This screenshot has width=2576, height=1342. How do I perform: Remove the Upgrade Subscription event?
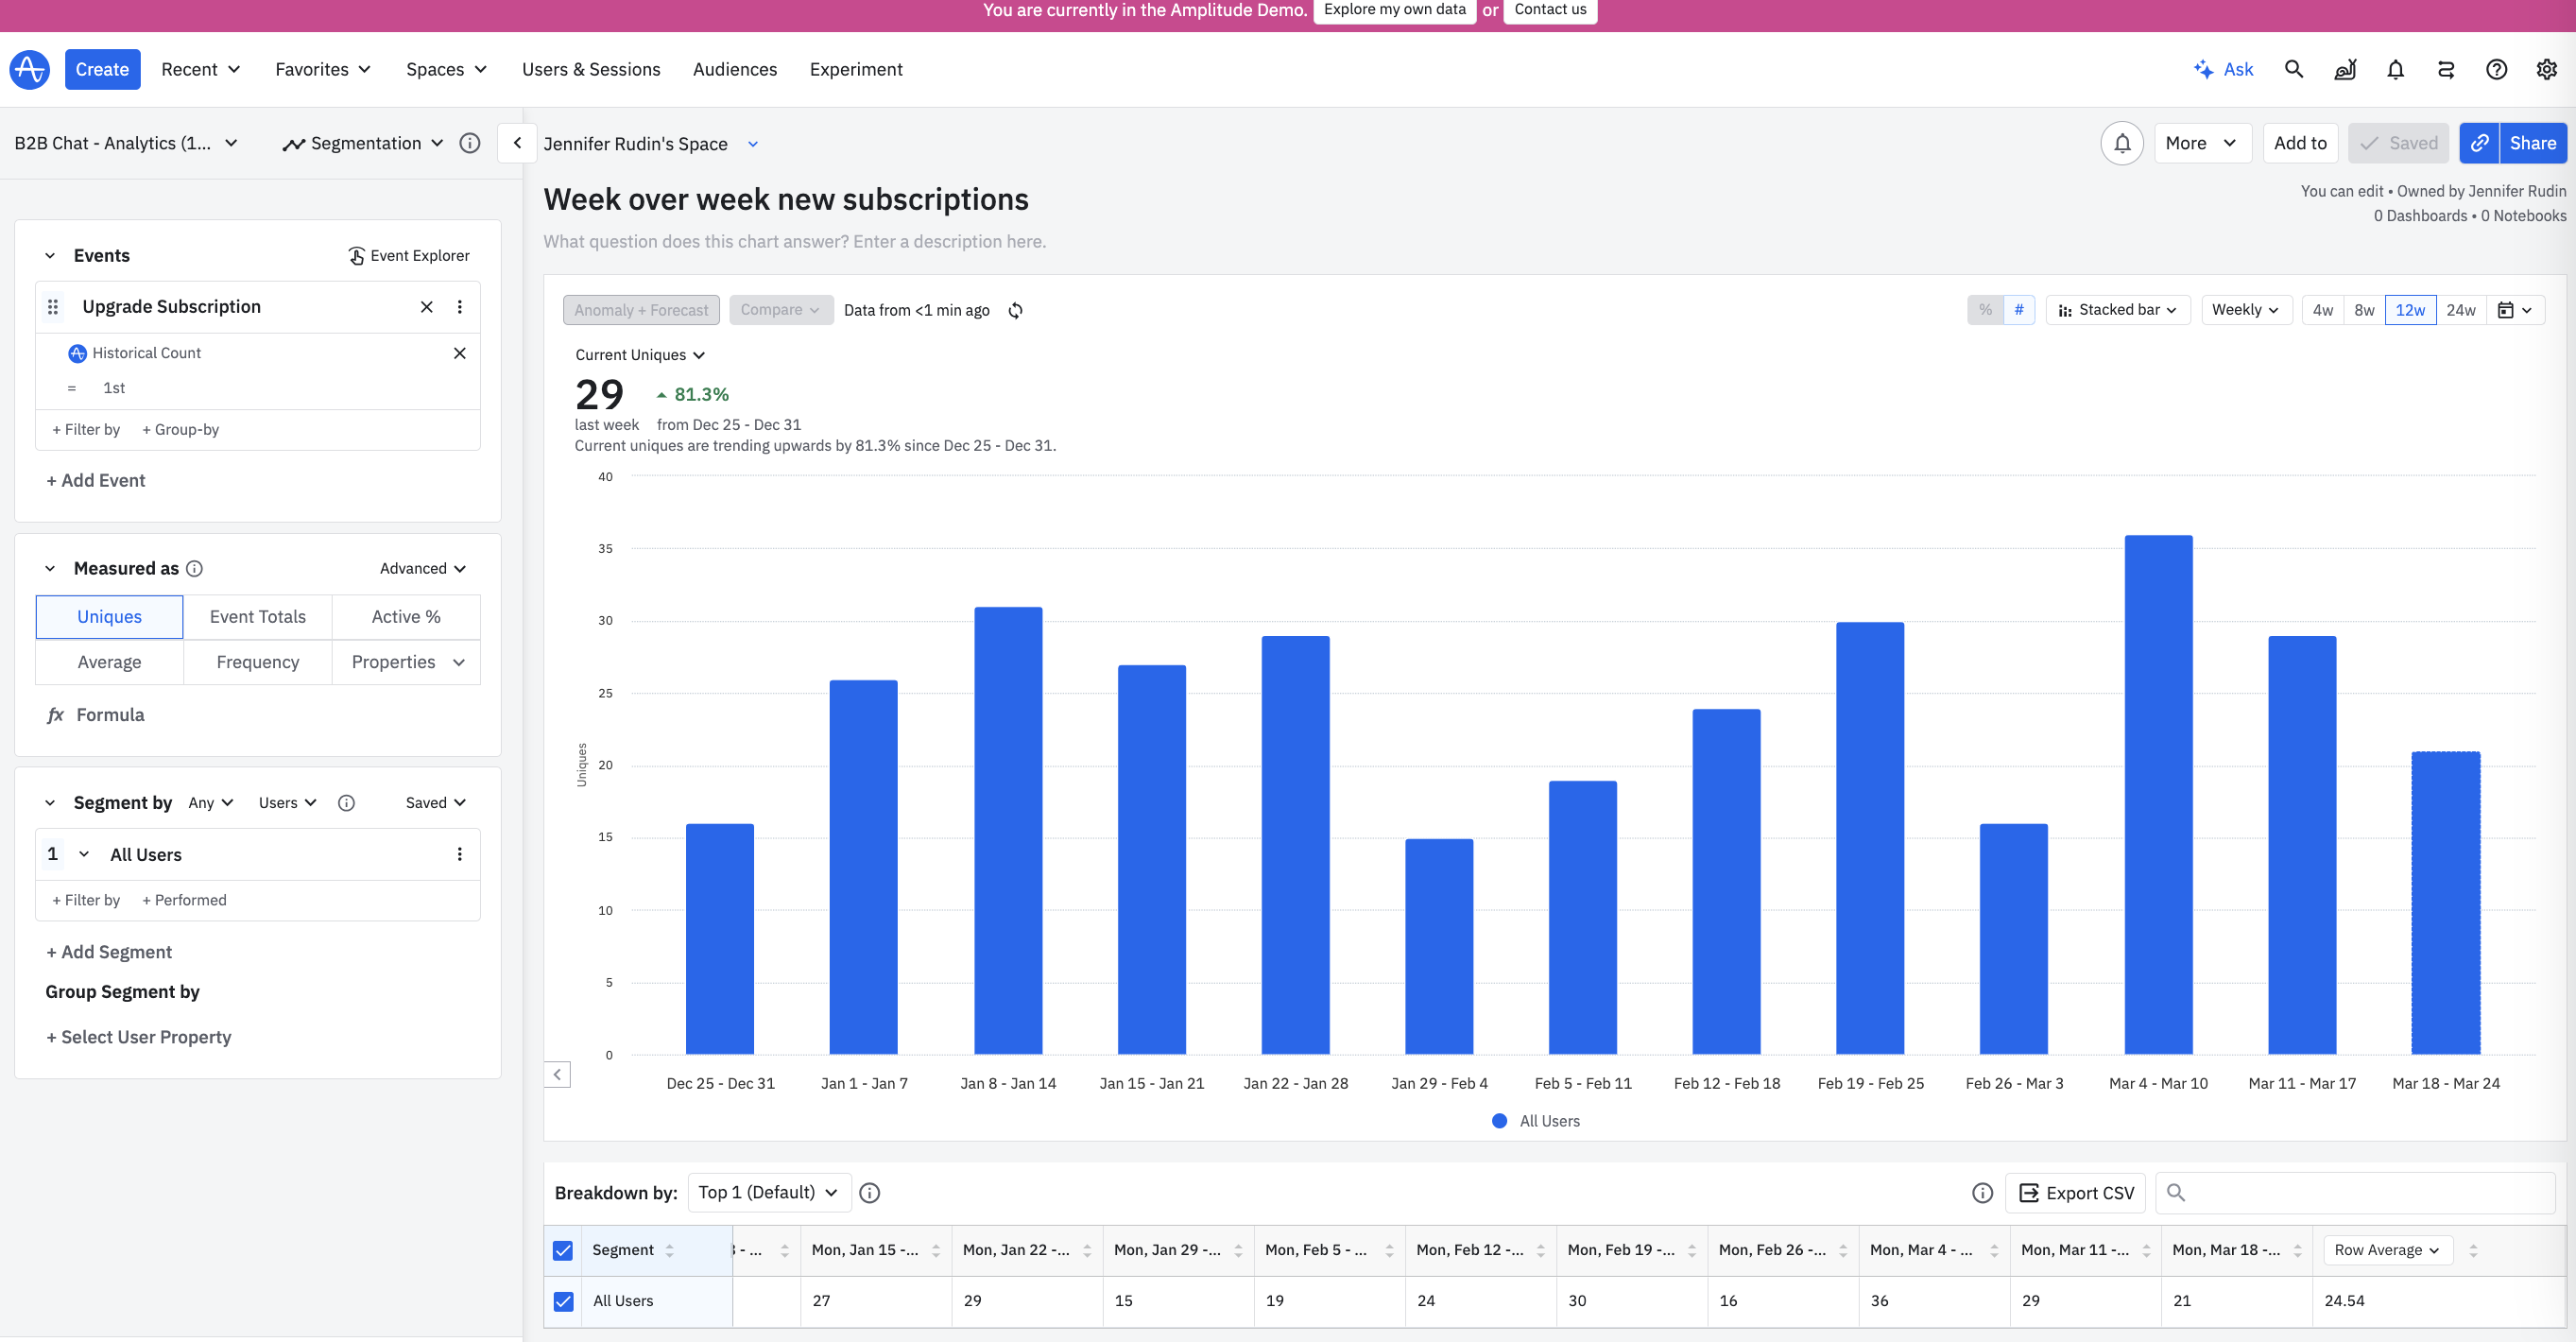tap(427, 307)
